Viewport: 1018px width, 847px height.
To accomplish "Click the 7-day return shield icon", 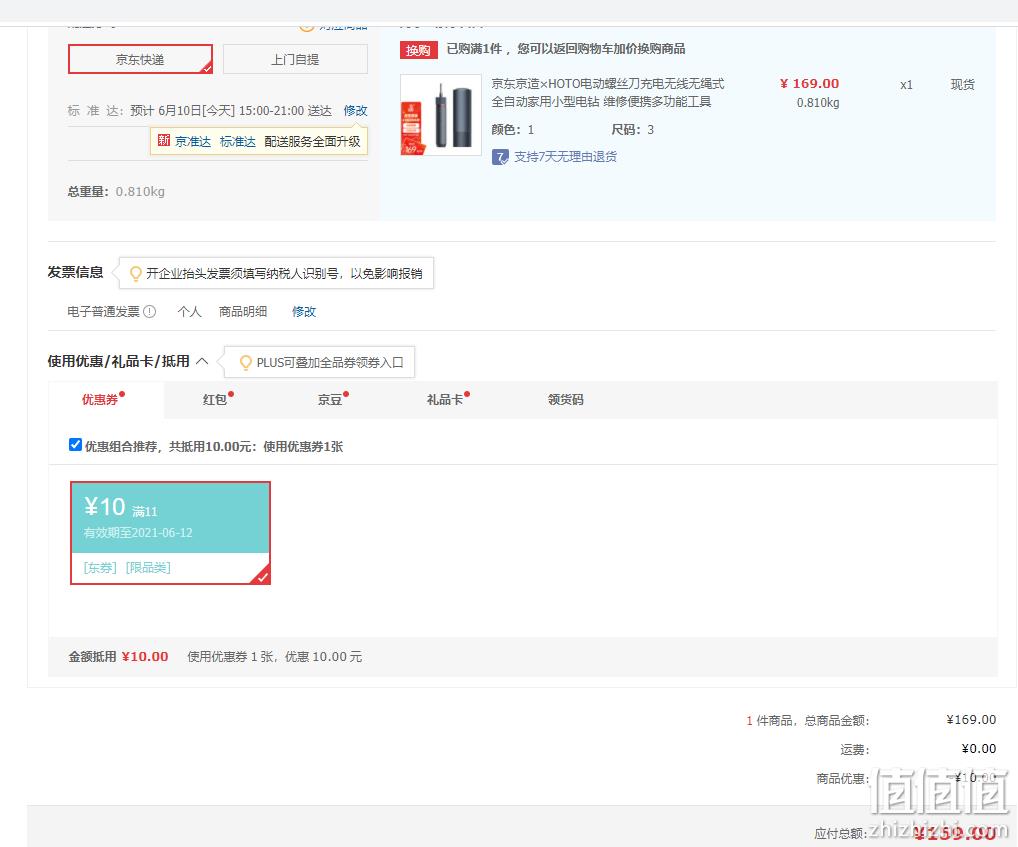I will click(x=500, y=157).
